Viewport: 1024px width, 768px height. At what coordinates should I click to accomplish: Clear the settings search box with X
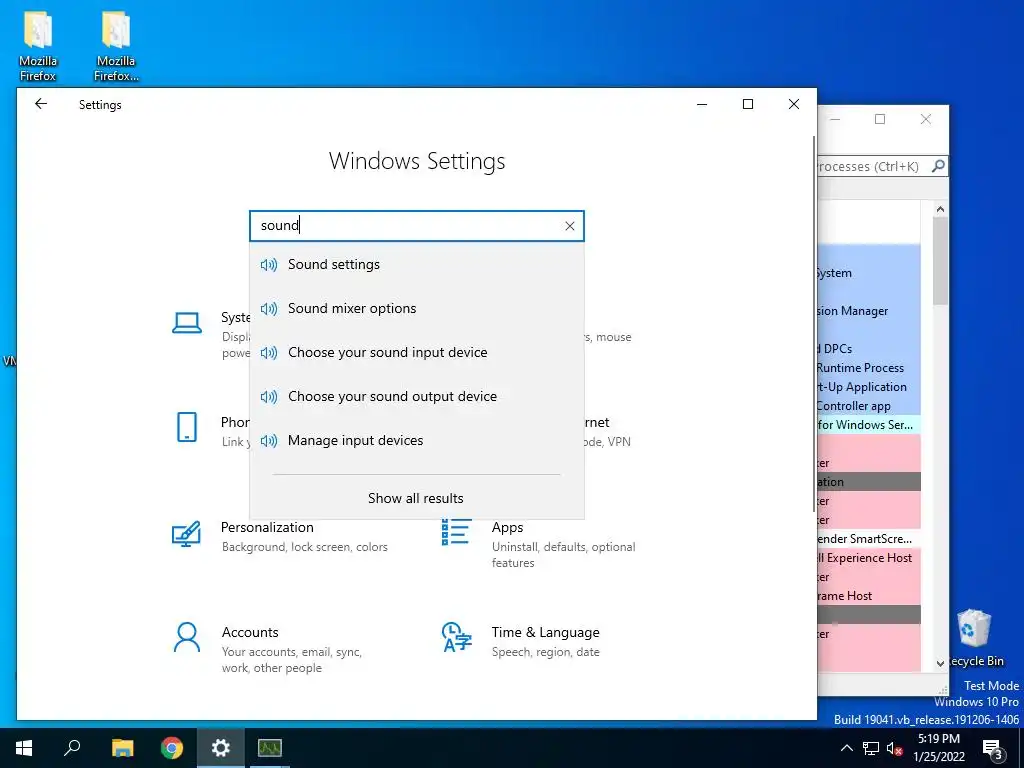pyautogui.click(x=569, y=226)
